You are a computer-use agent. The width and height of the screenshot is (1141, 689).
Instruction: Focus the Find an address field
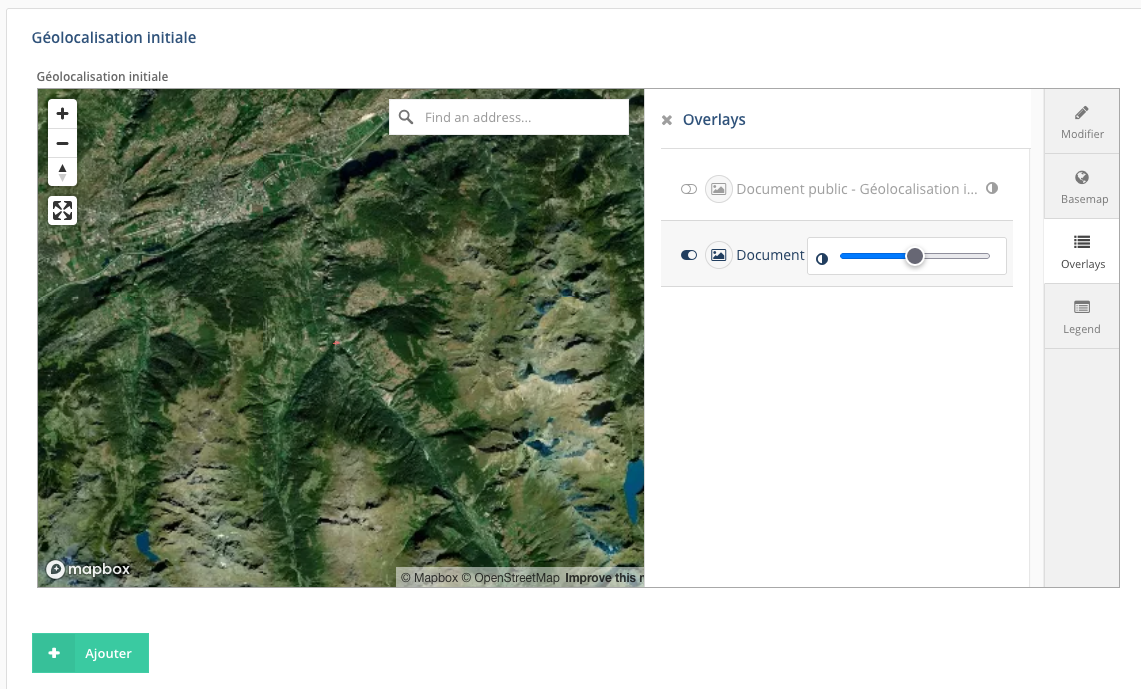(x=520, y=117)
